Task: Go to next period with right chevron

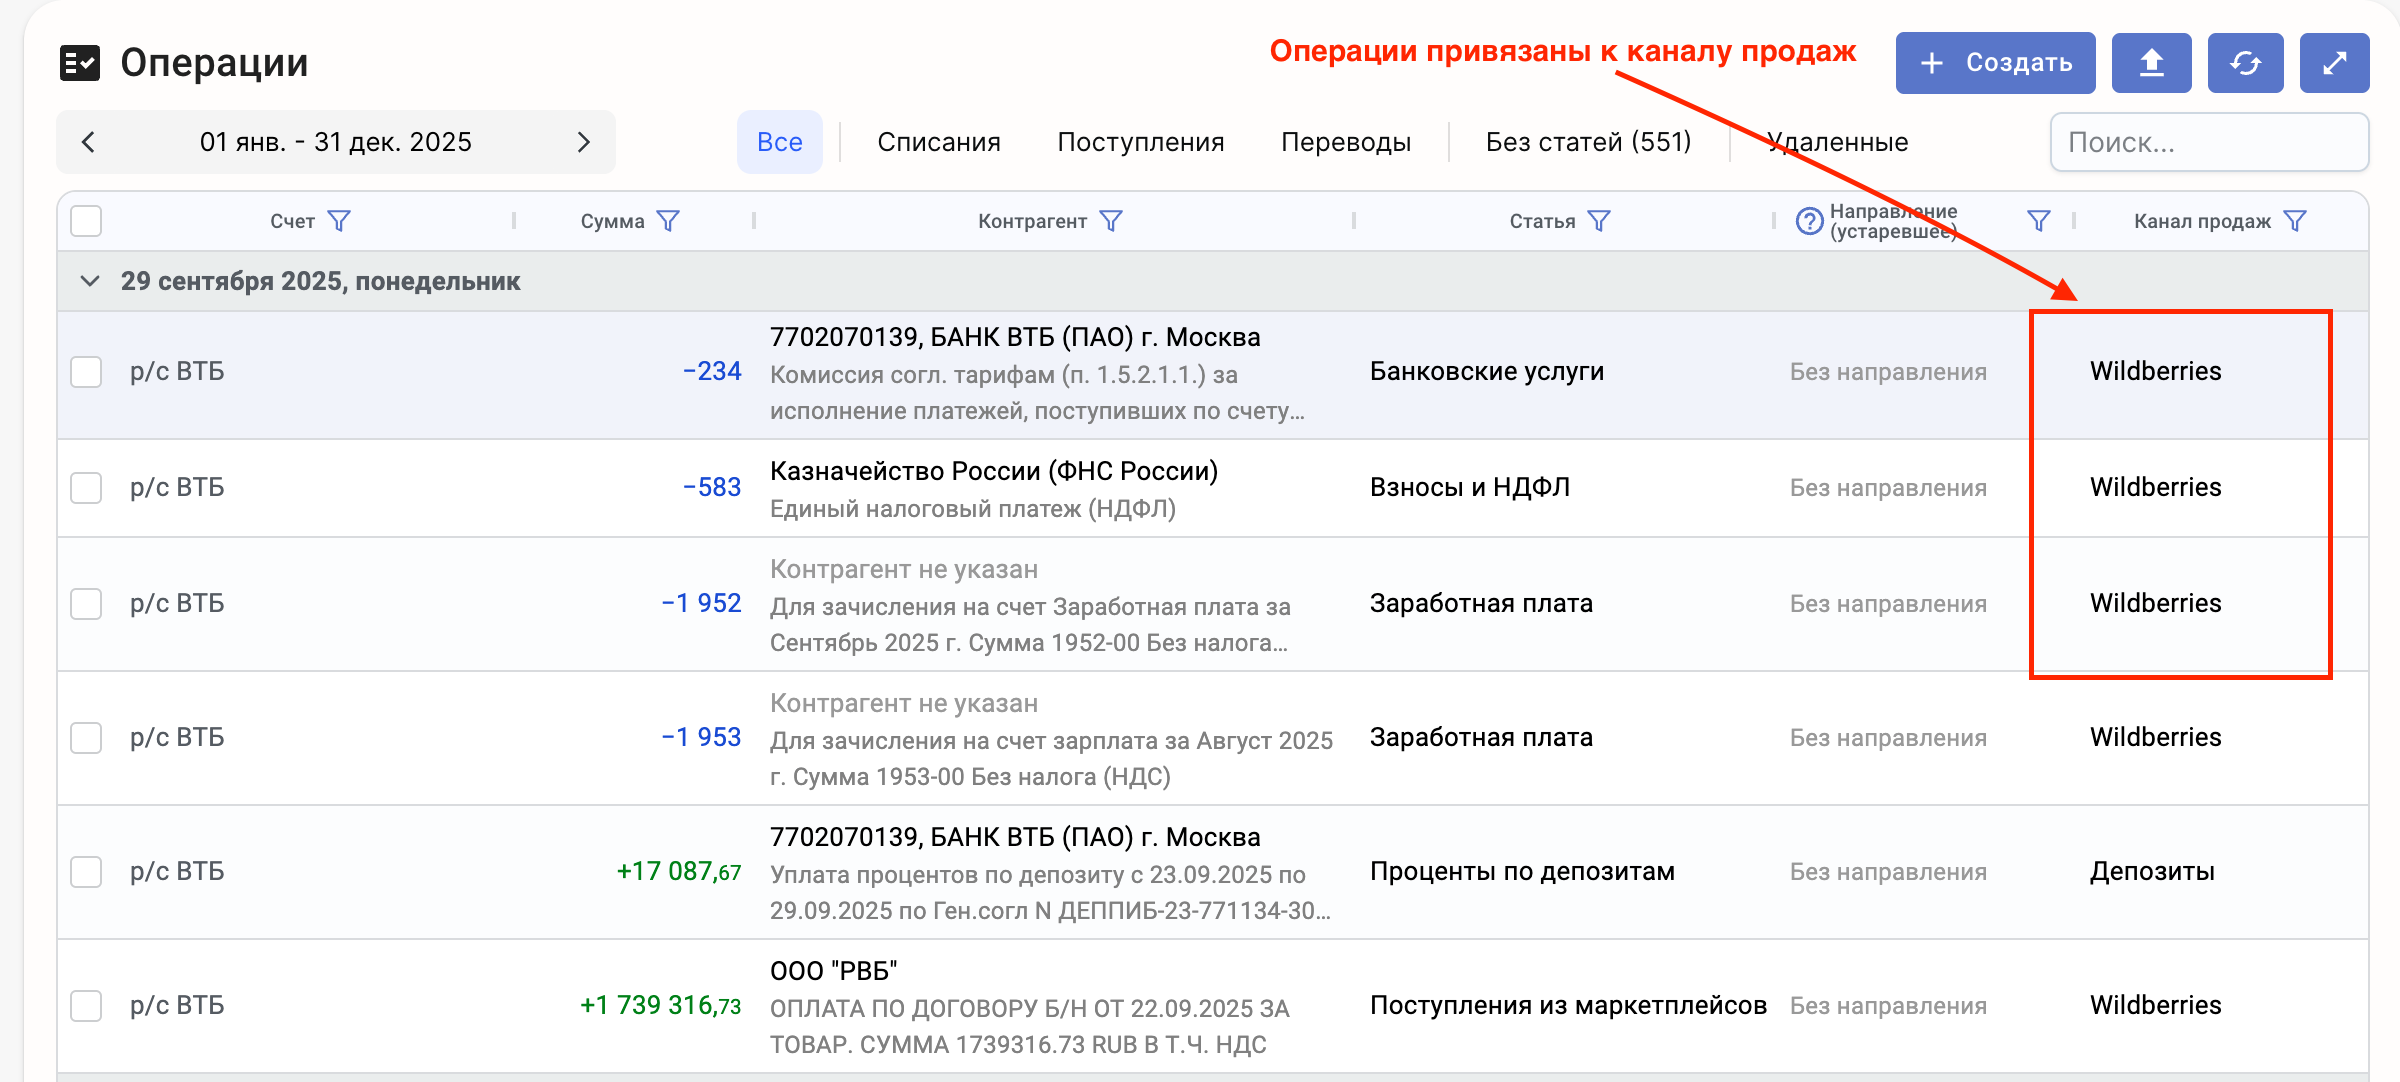Action: coord(584,142)
